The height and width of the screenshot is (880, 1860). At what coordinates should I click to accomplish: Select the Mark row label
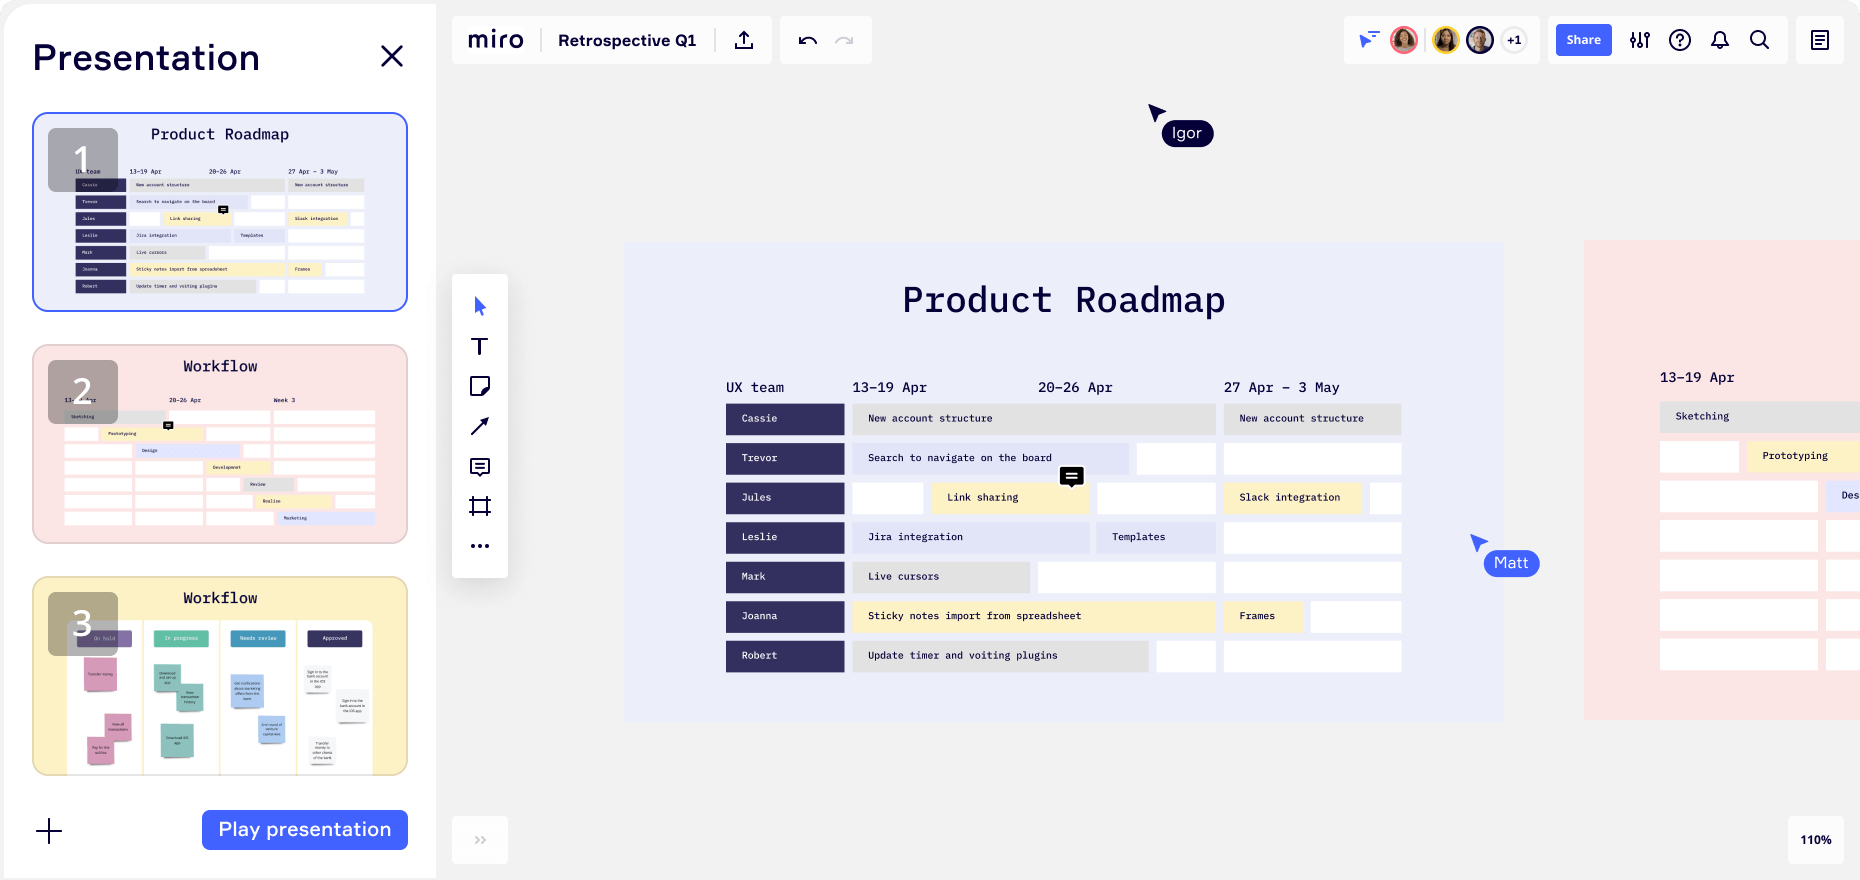(785, 577)
